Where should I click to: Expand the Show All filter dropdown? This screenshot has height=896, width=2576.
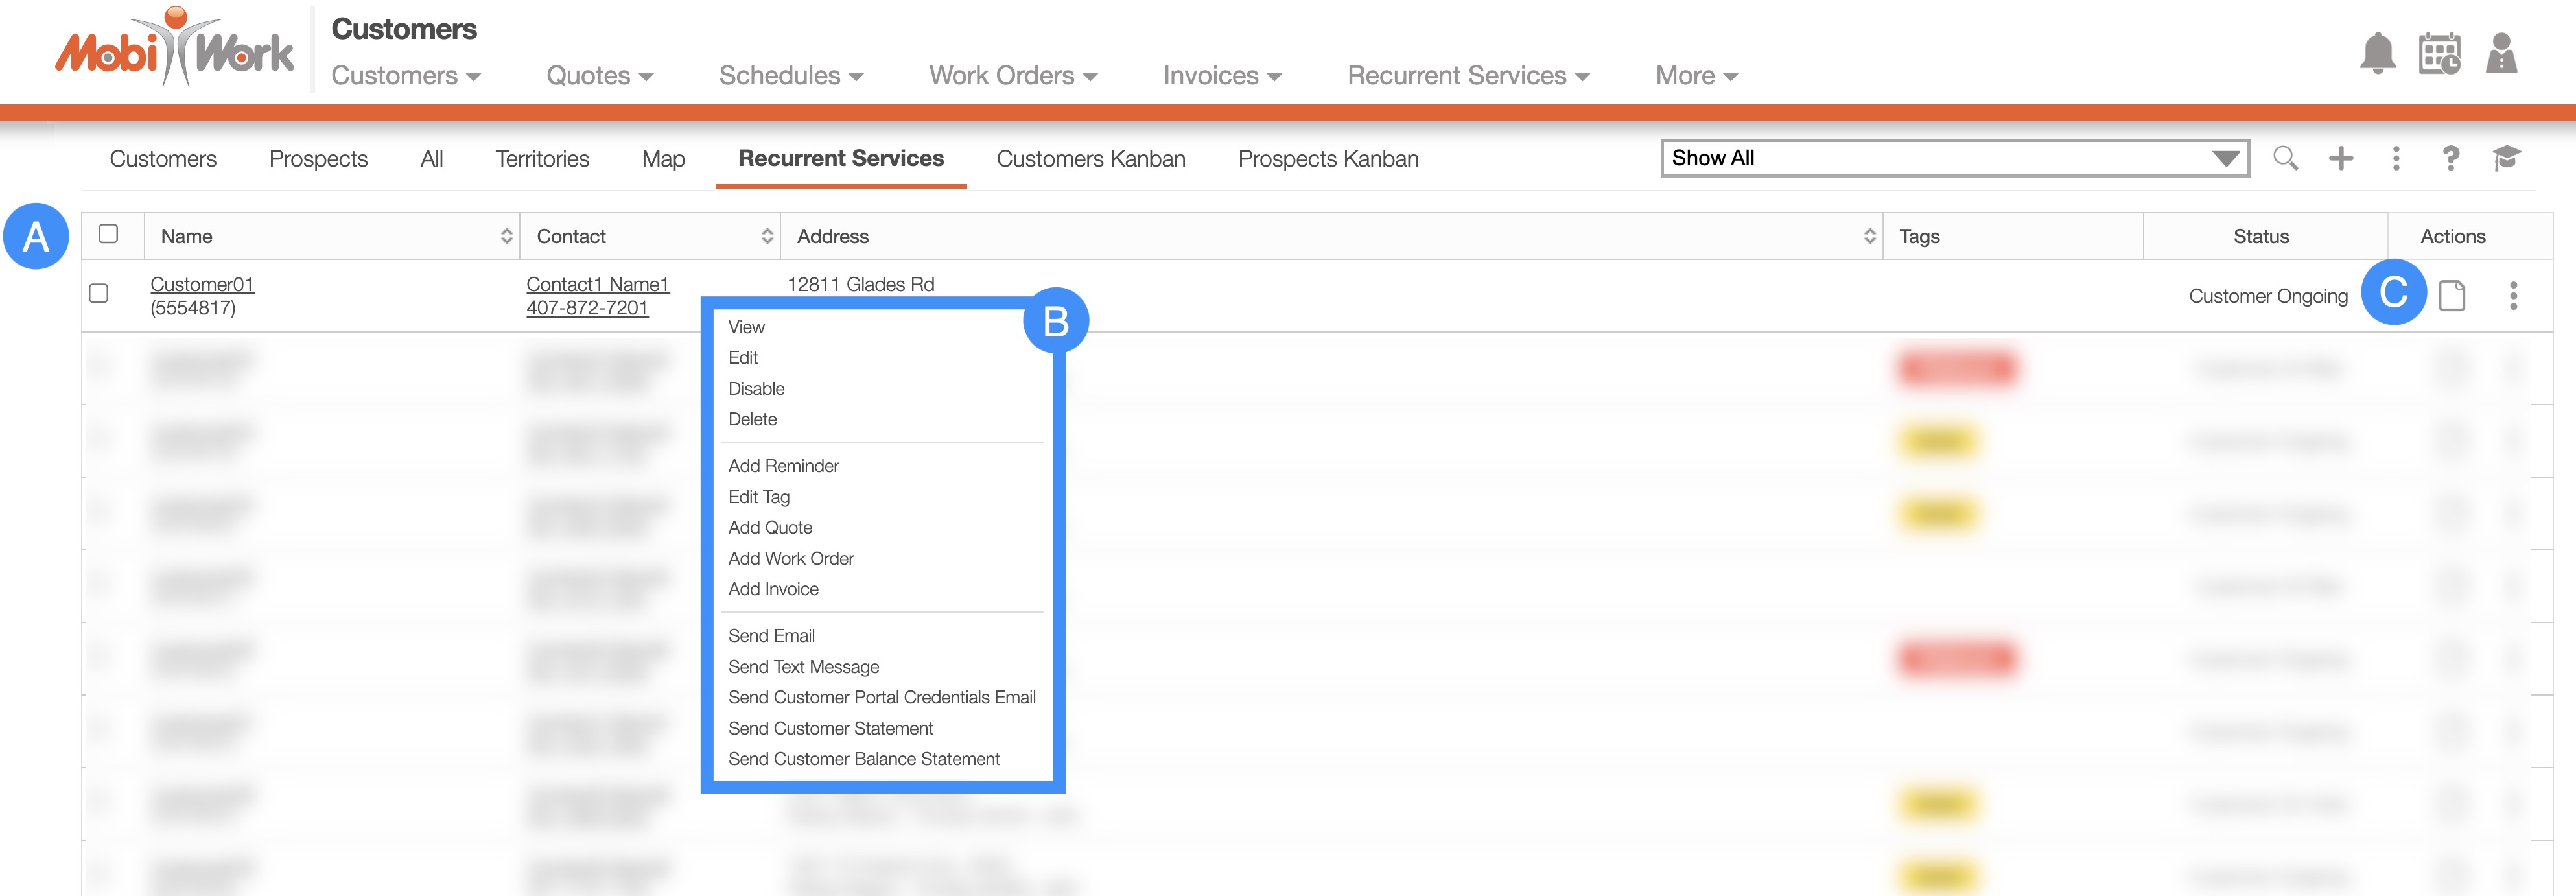coord(1954,158)
